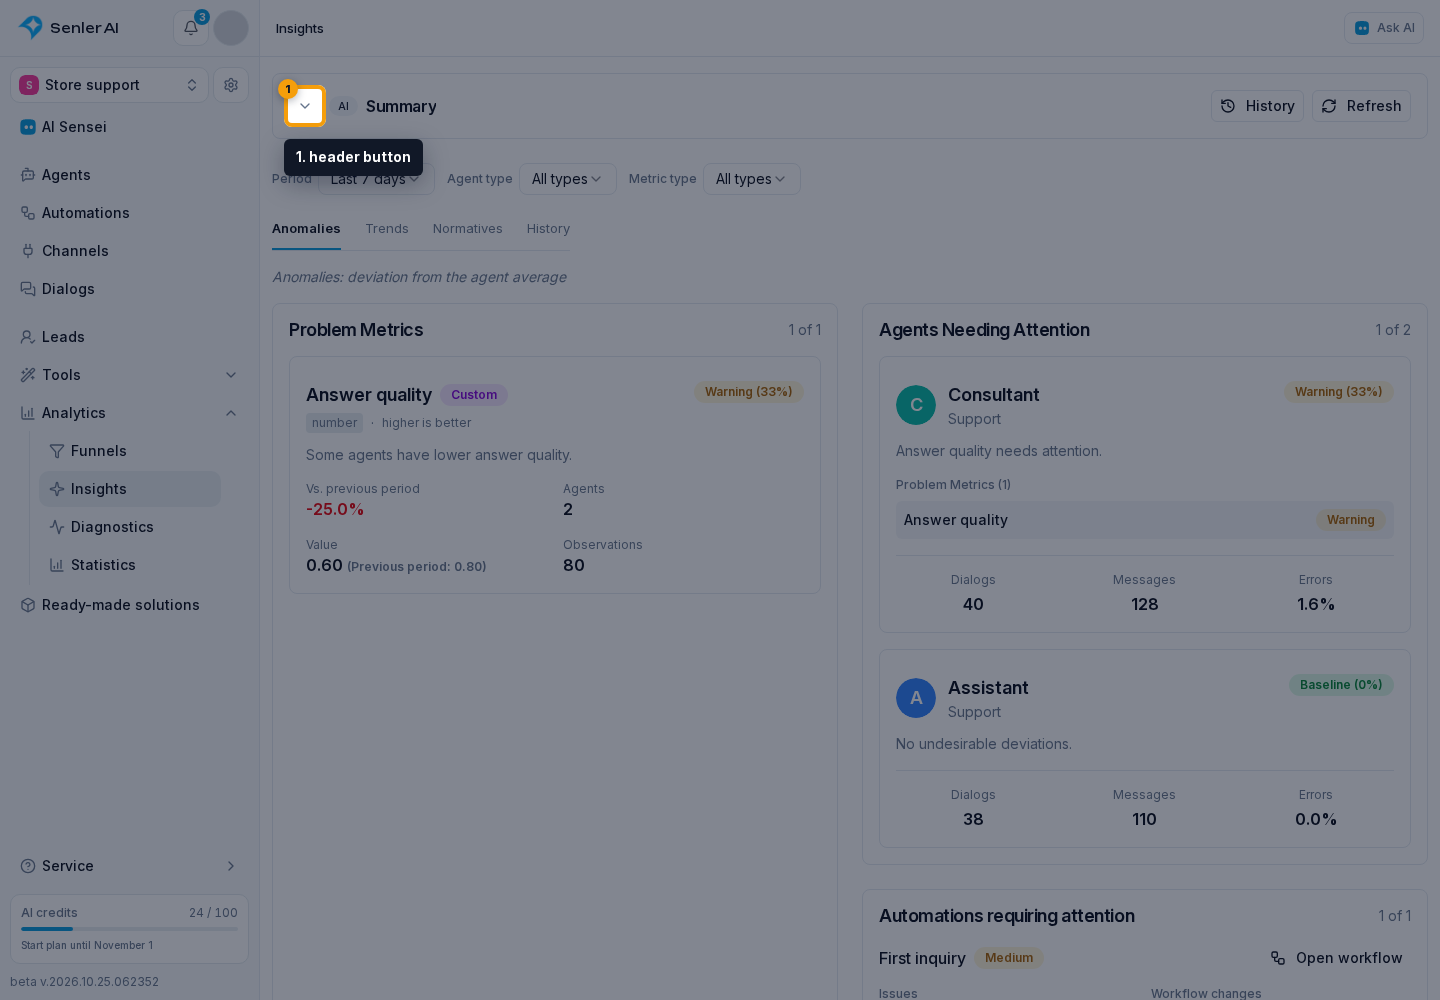Click the Consultant agent avatar
Screen dimensions: 1440x1000
click(916, 405)
